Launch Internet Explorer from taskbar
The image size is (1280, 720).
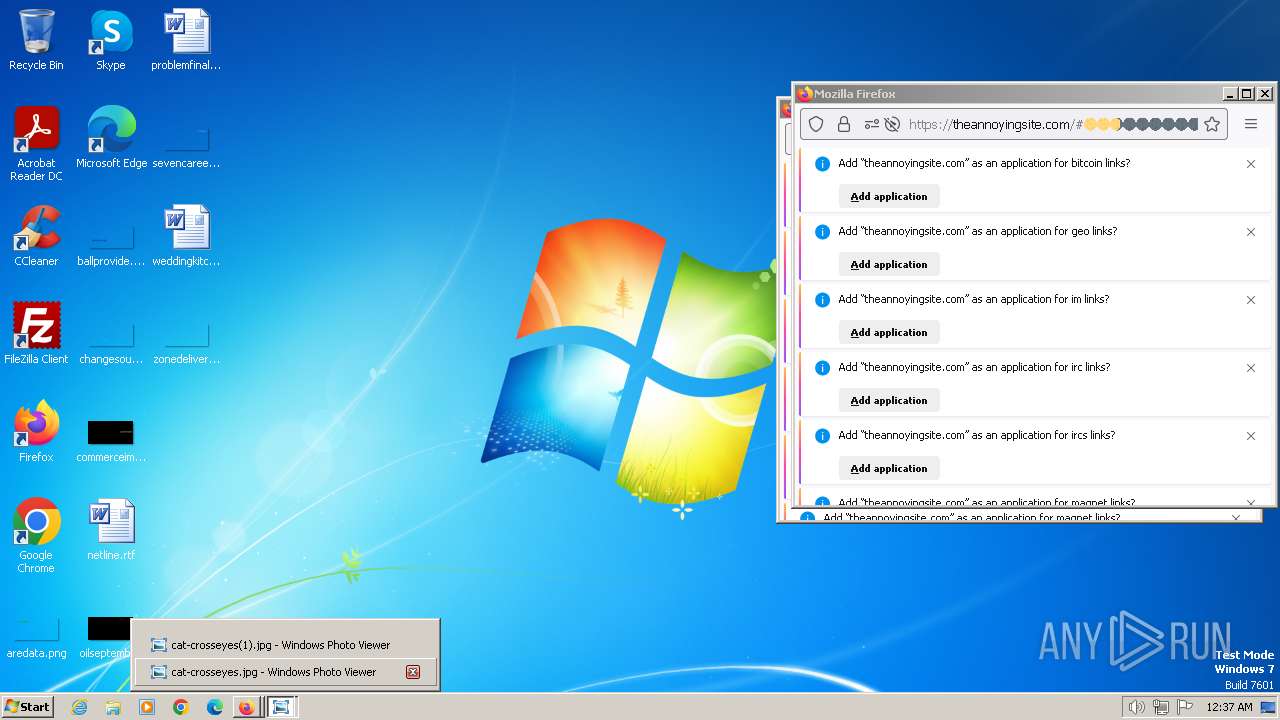(80, 707)
